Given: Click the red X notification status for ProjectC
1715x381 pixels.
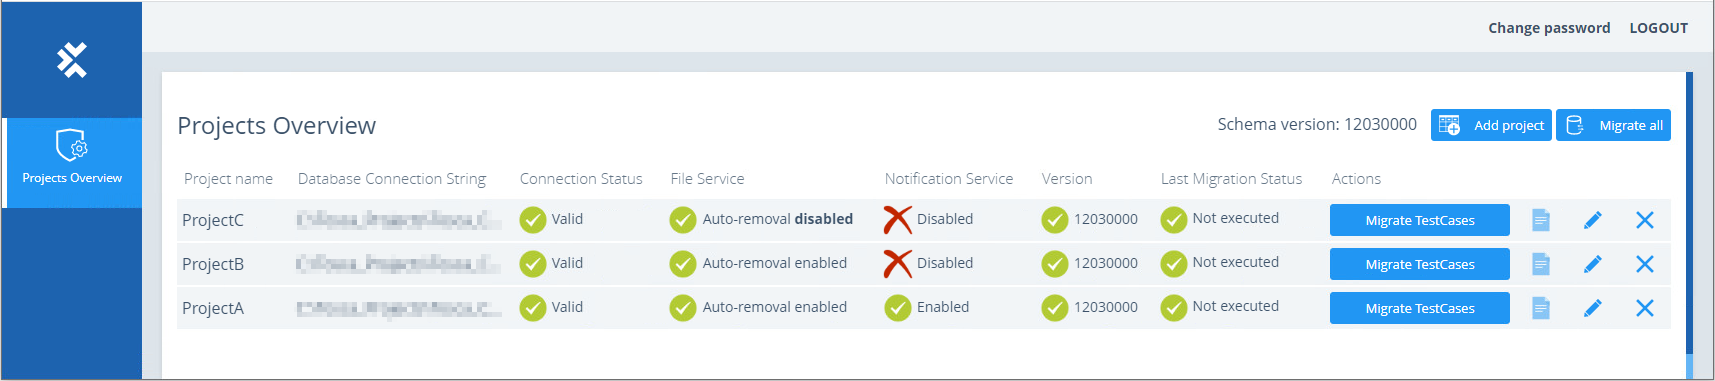Looking at the screenshot, I should 898,219.
